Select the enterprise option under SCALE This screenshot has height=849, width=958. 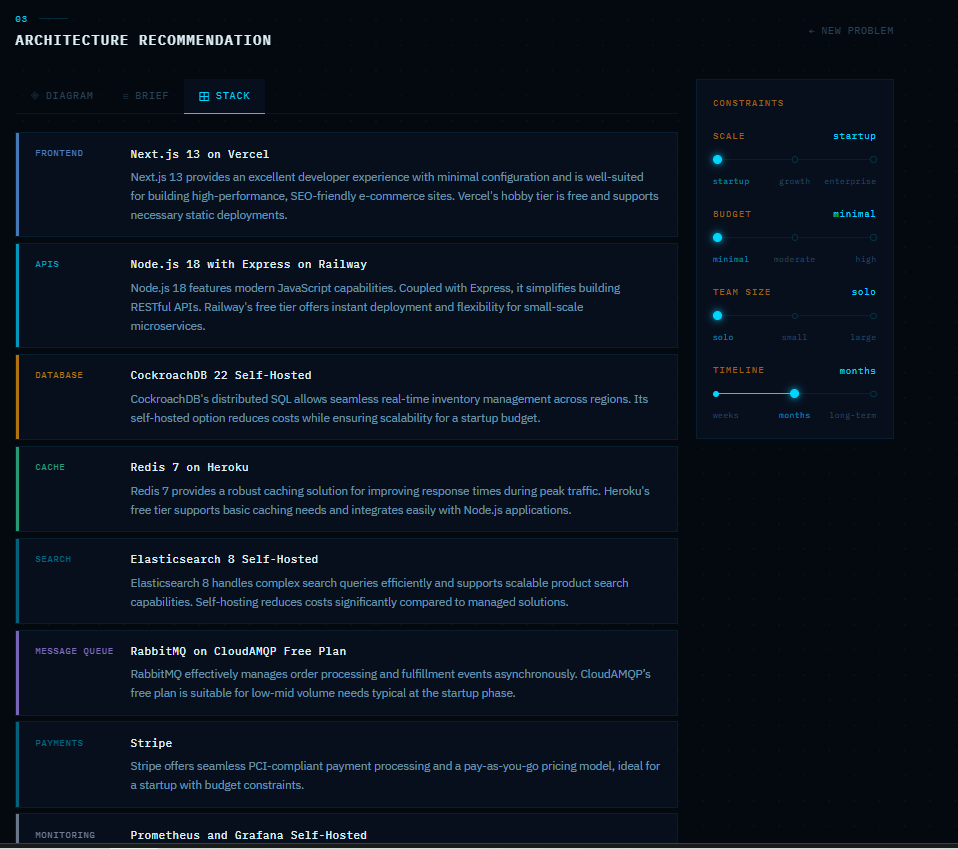pos(872,159)
